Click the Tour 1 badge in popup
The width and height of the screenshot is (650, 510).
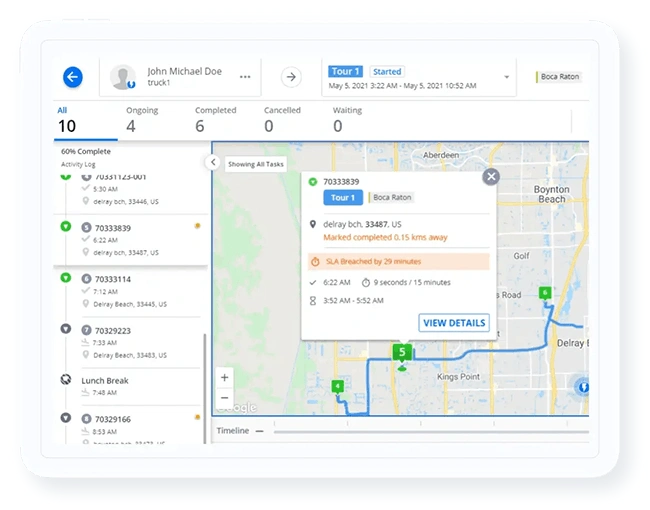click(x=343, y=198)
